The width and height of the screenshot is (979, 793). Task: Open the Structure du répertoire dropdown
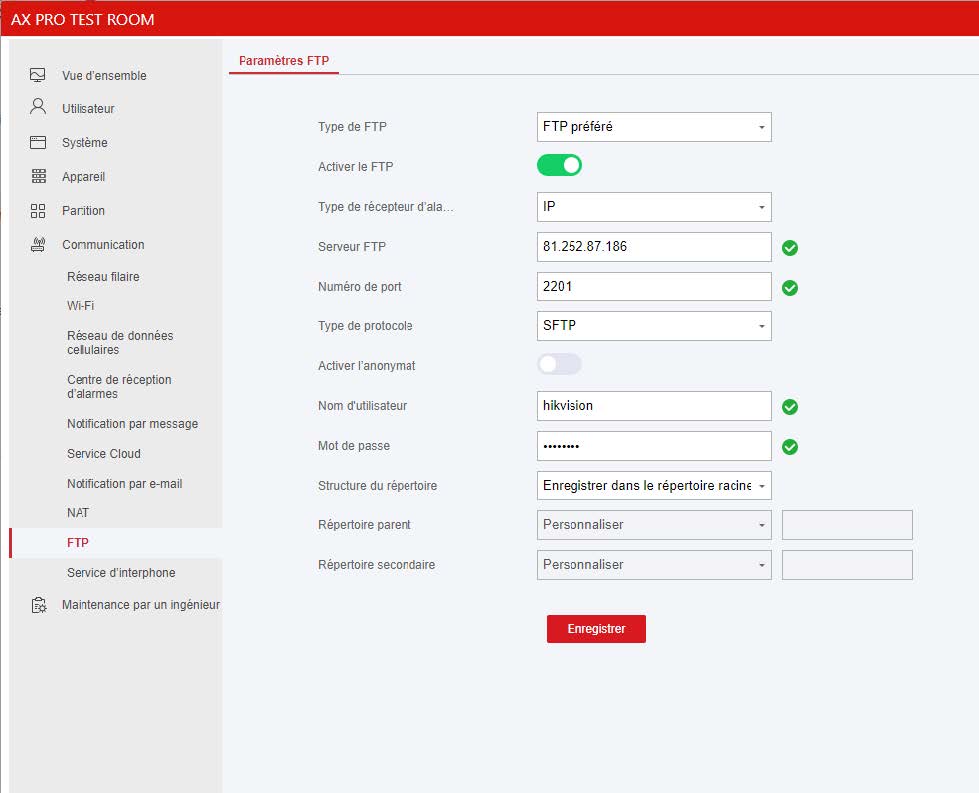tap(654, 485)
